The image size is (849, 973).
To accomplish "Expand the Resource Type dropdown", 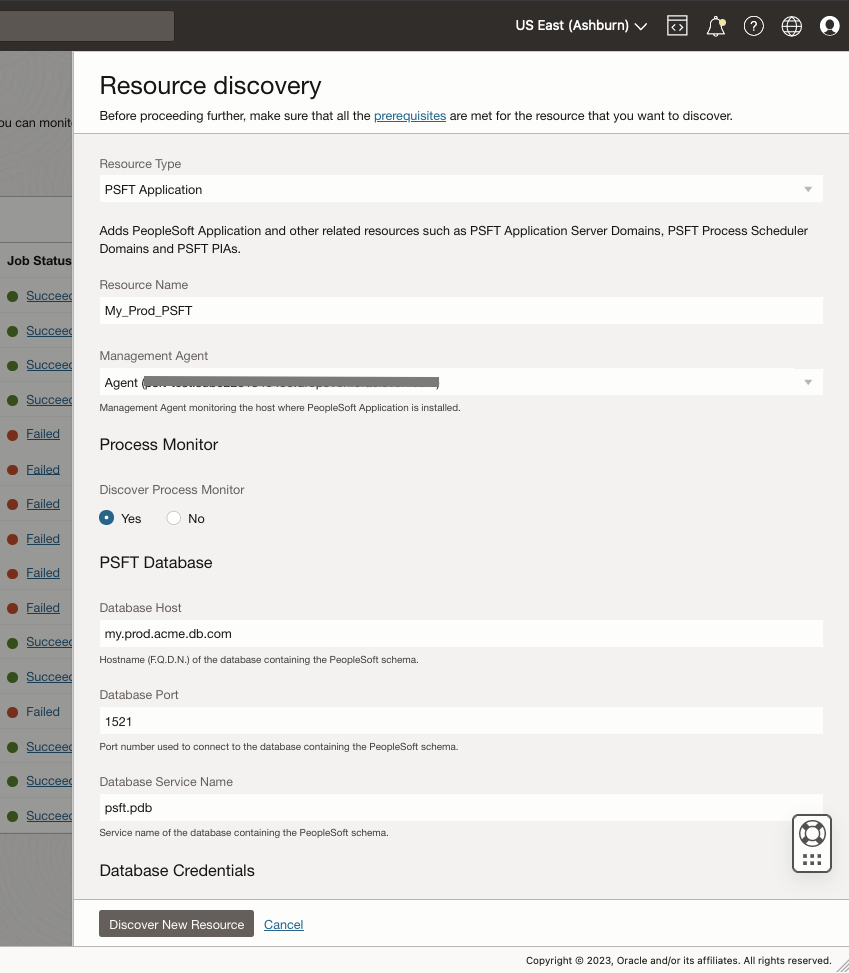I will (x=460, y=189).
